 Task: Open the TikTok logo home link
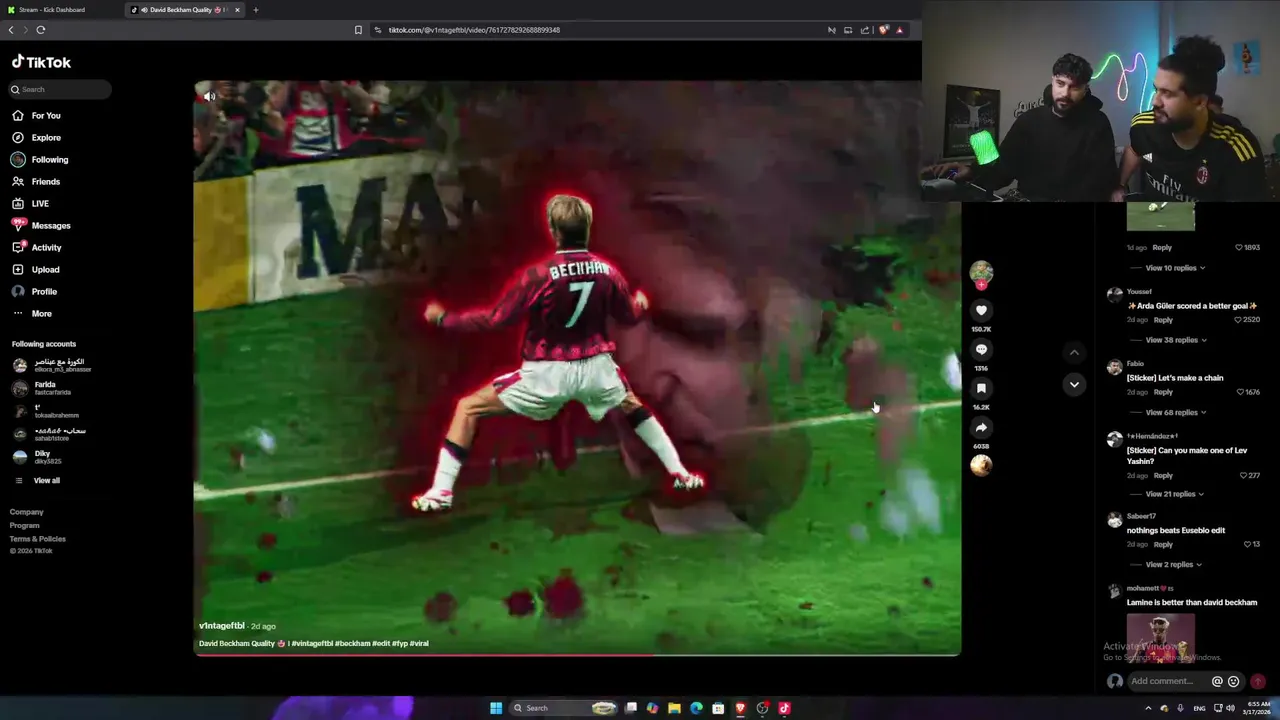[x=41, y=62]
